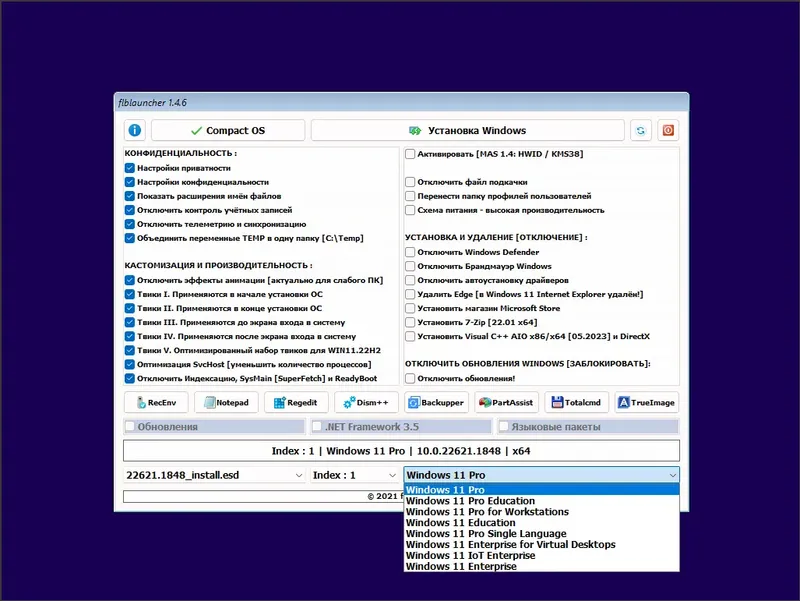Toggle the .NET Framework 3.5 checkbox
The width and height of the screenshot is (800, 601).
(x=317, y=426)
